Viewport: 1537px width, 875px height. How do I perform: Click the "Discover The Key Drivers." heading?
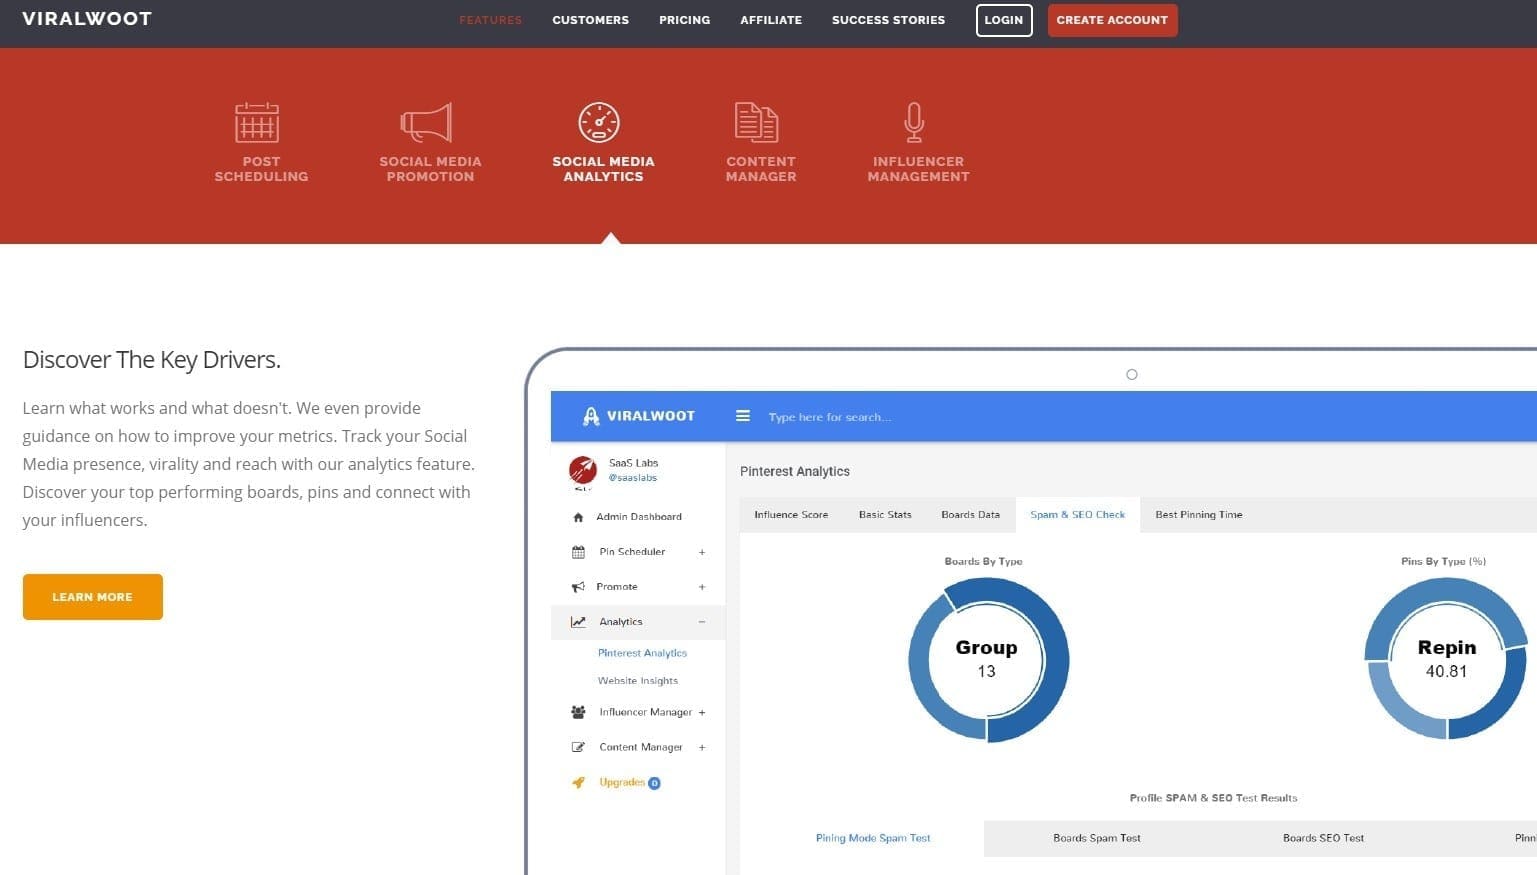click(152, 360)
